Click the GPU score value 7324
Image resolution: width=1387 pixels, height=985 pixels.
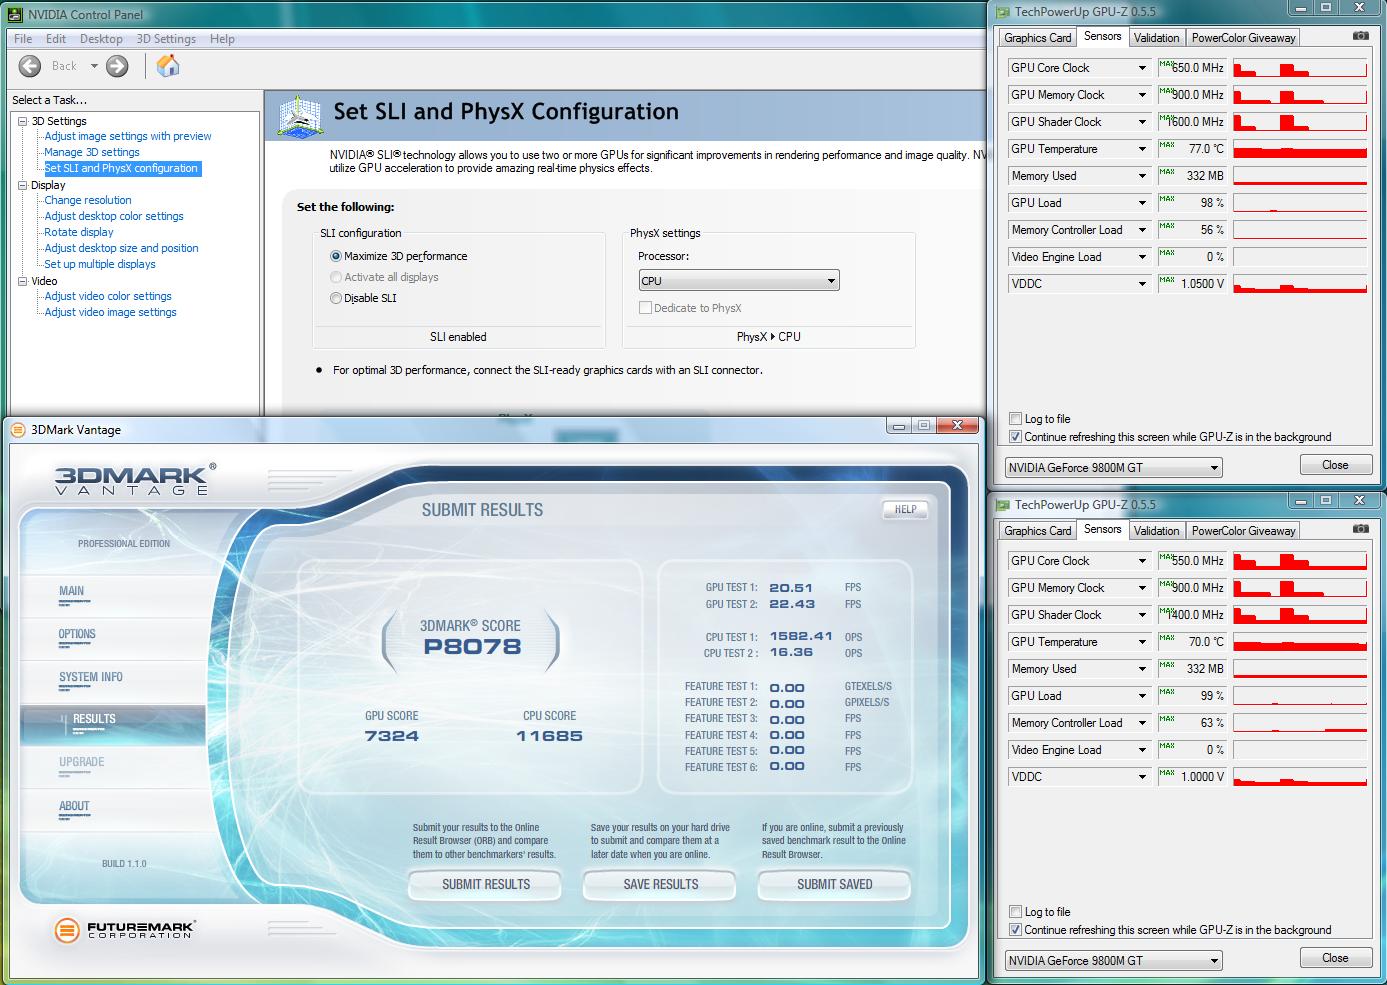tap(392, 736)
